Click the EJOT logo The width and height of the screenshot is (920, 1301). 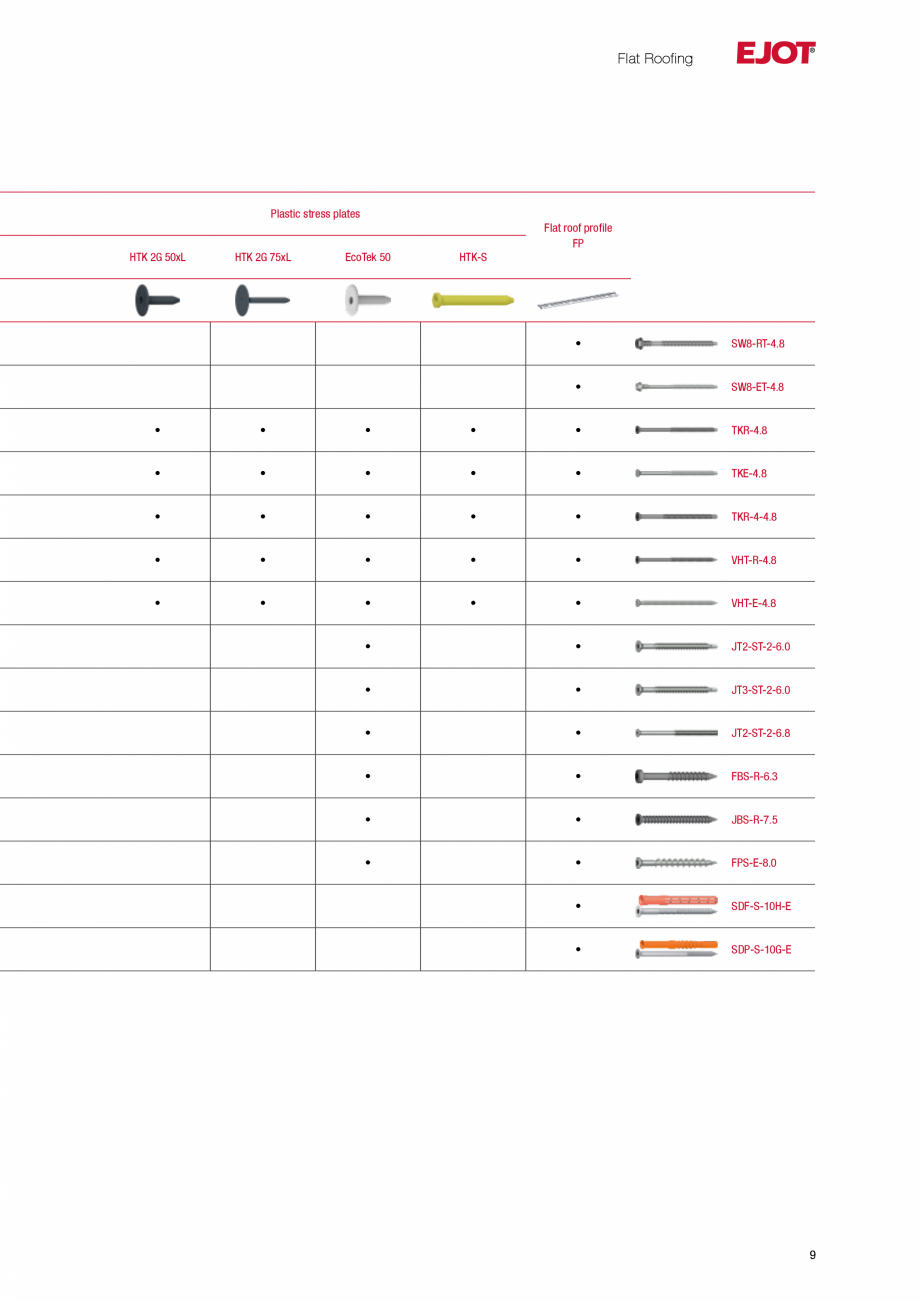pos(775,54)
